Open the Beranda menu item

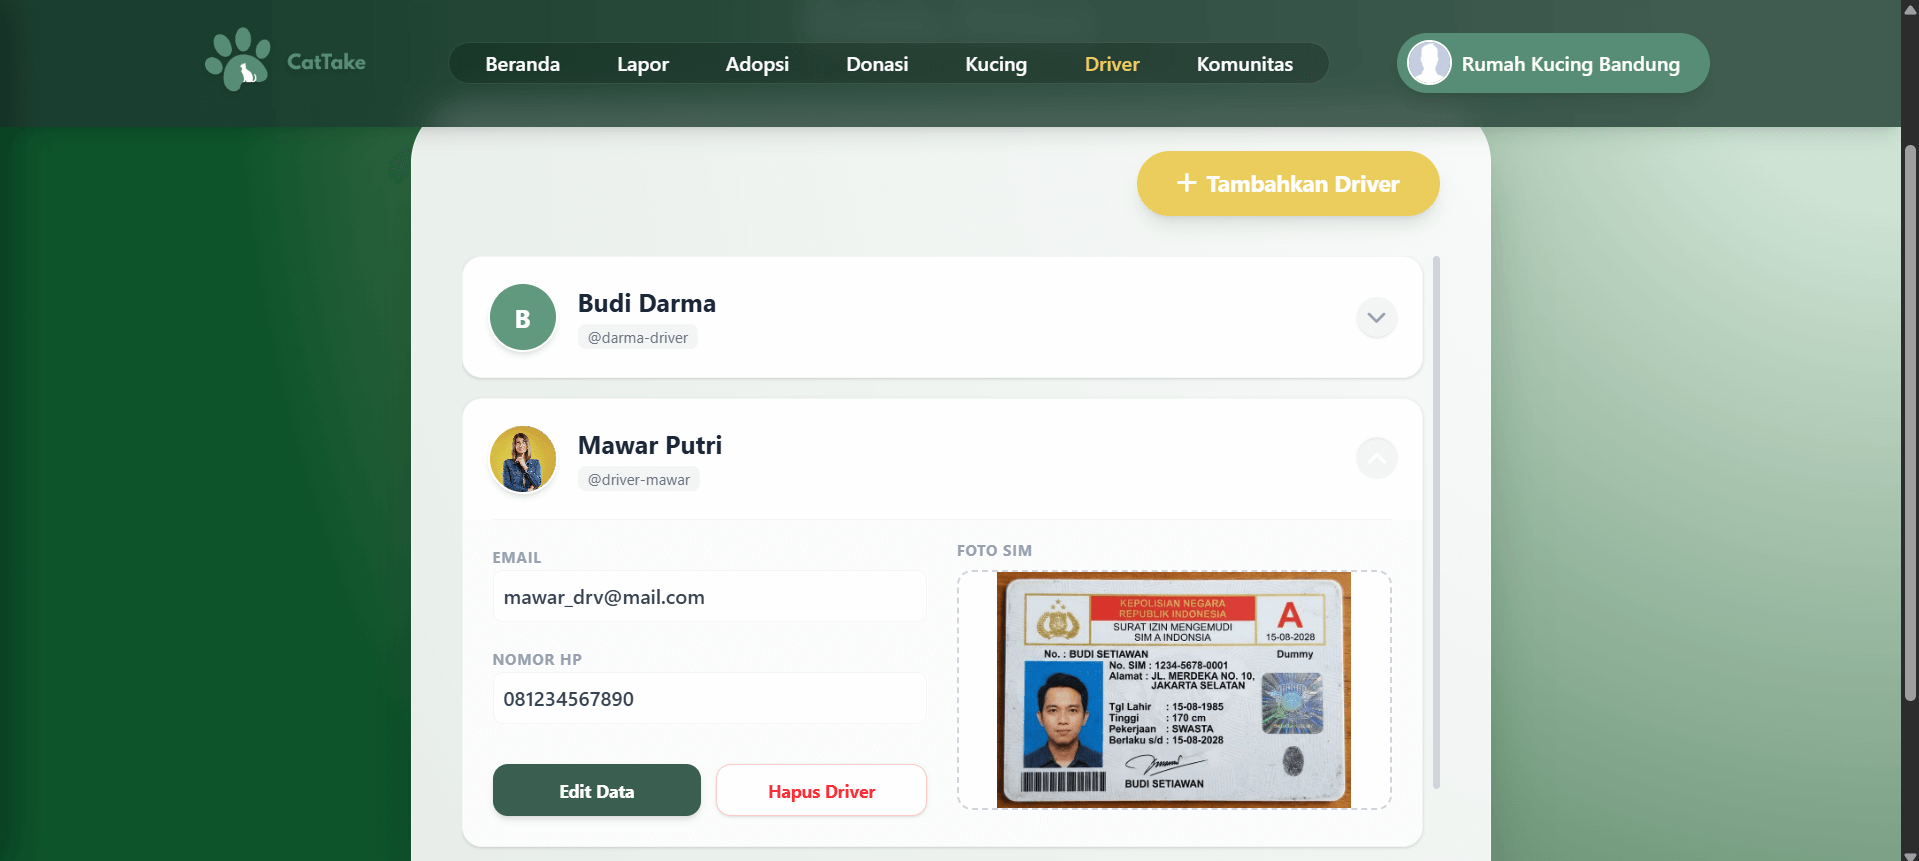click(x=522, y=64)
